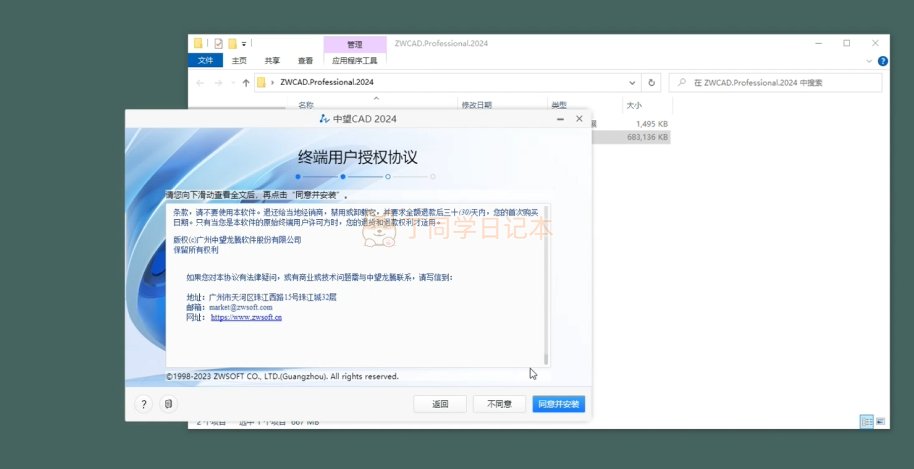Click 同意并安装 to agree and install

click(558, 404)
